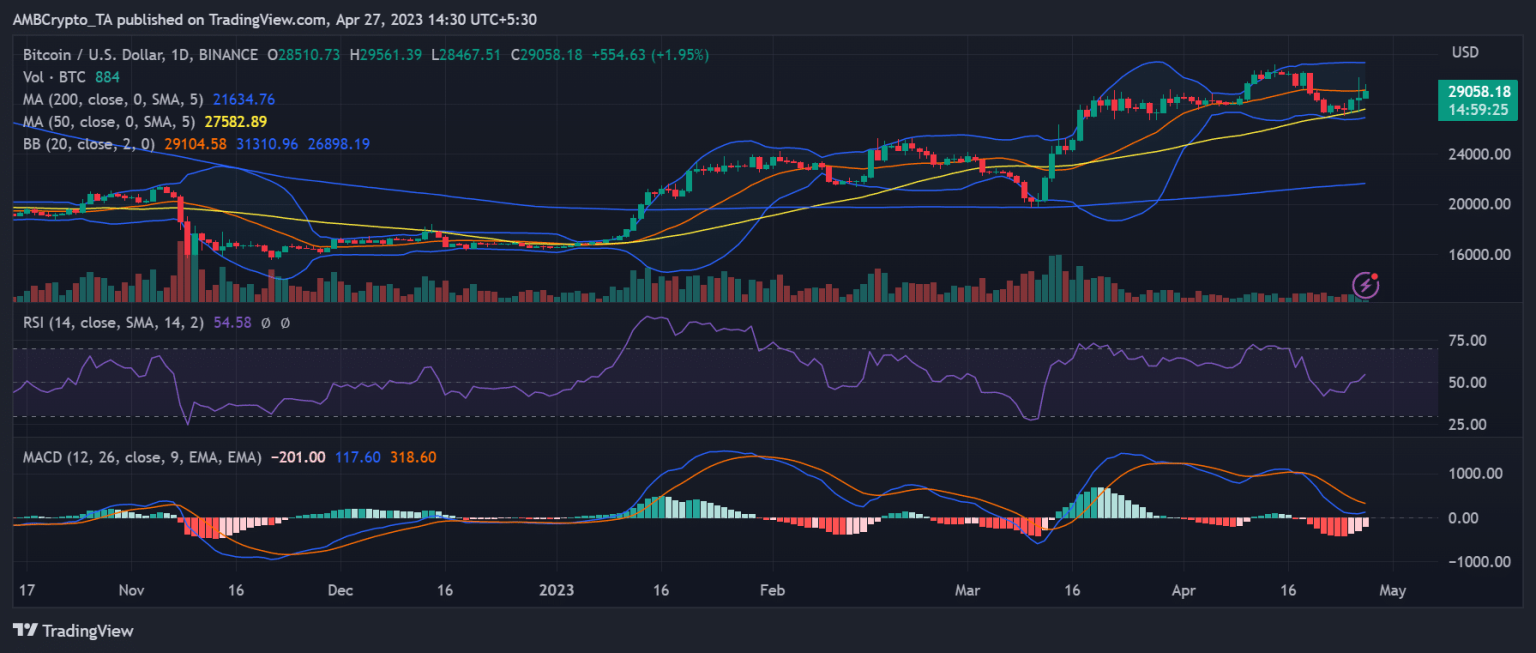Viewport: 1536px width, 653px height.
Task: Click the Nov label on time axis
Action: tap(132, 590)
